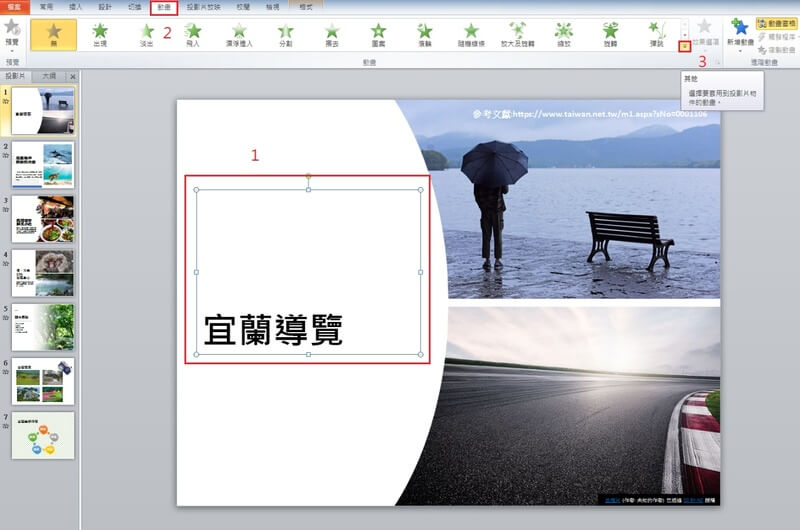Screen dimensions: 800x530
Task: Click the animation star under slide 3 number
Action: coord(6,210)
